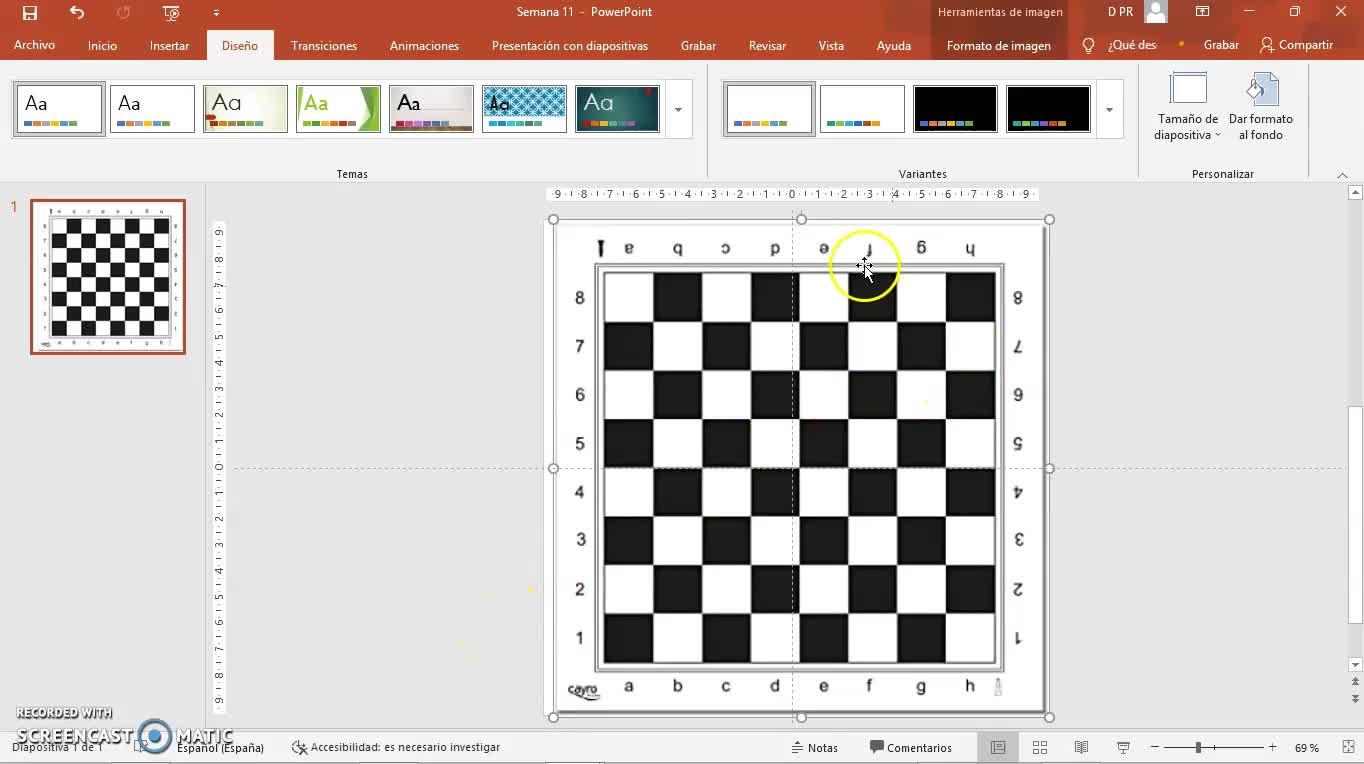Viewport: 1364px width, 764px height.
Task: Undo the last action
Action: point(77,13)
